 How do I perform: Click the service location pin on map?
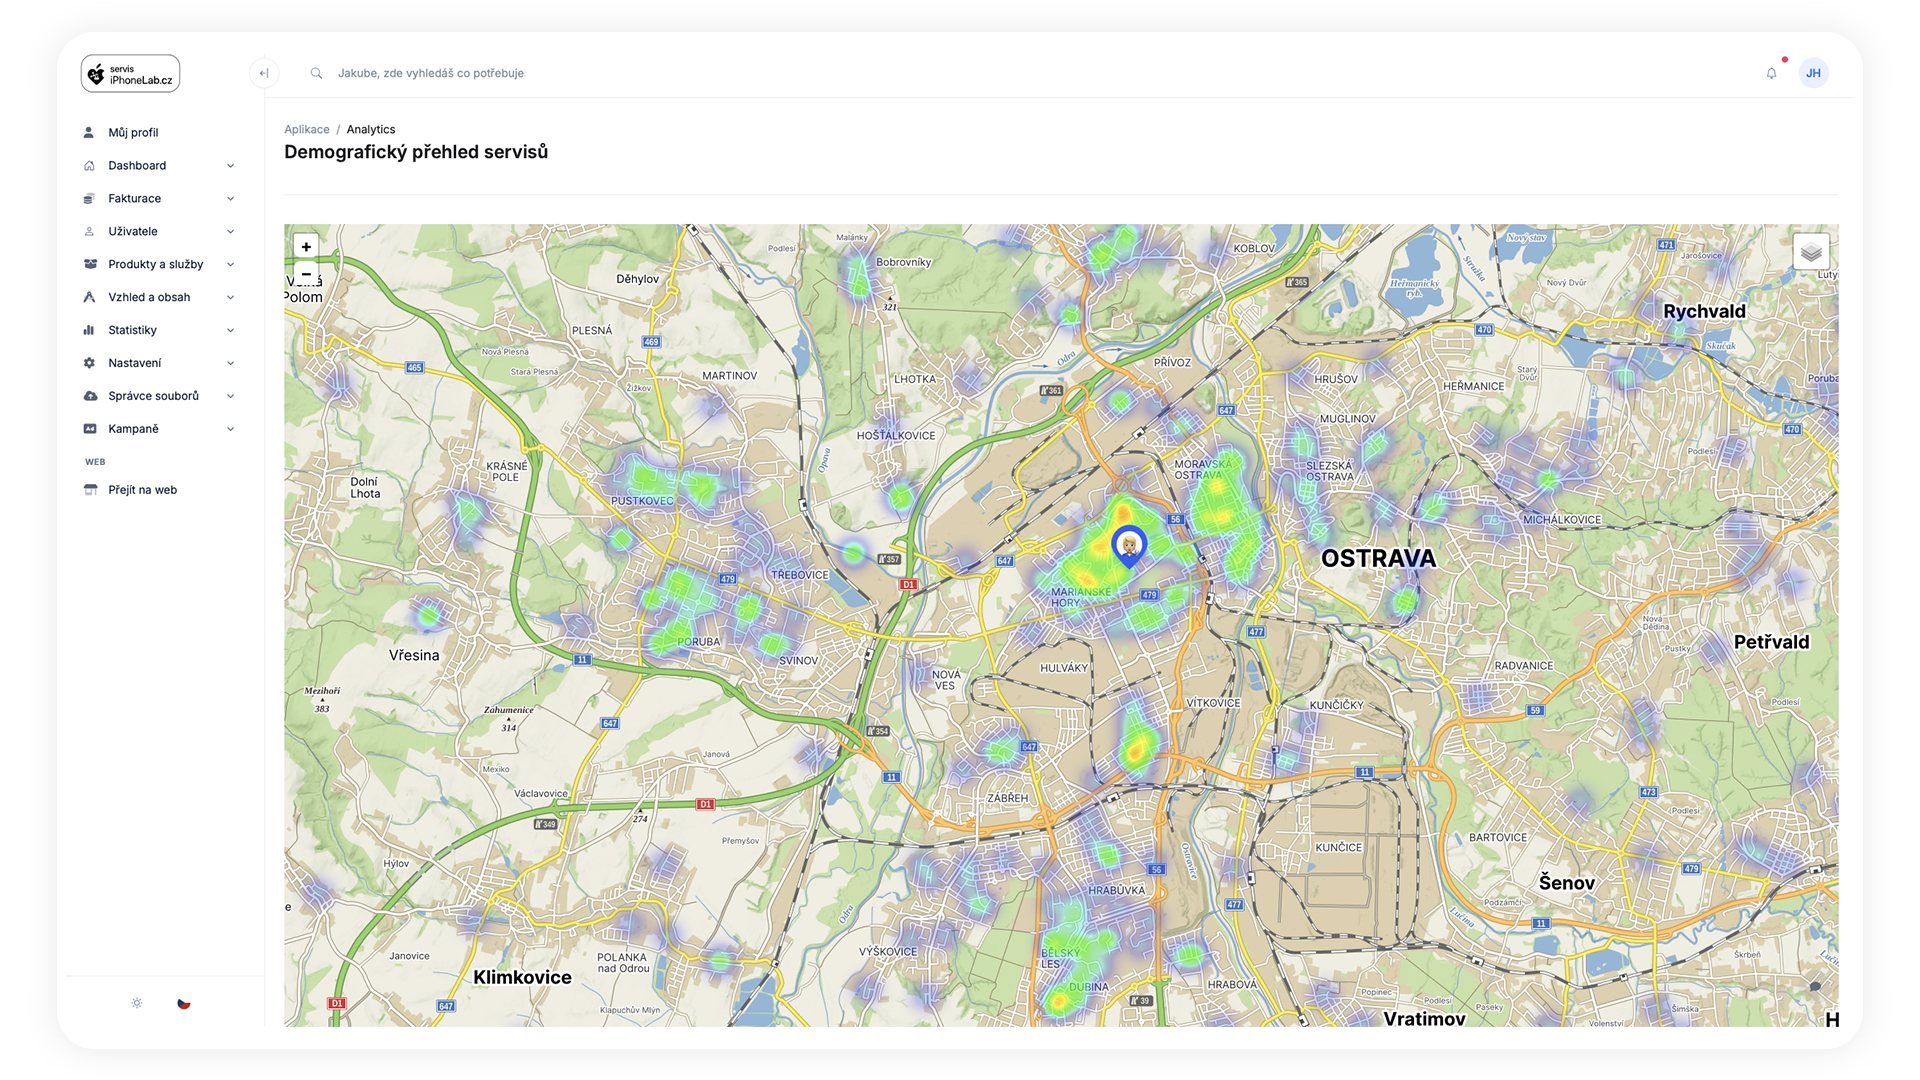tap(1129, 547)
